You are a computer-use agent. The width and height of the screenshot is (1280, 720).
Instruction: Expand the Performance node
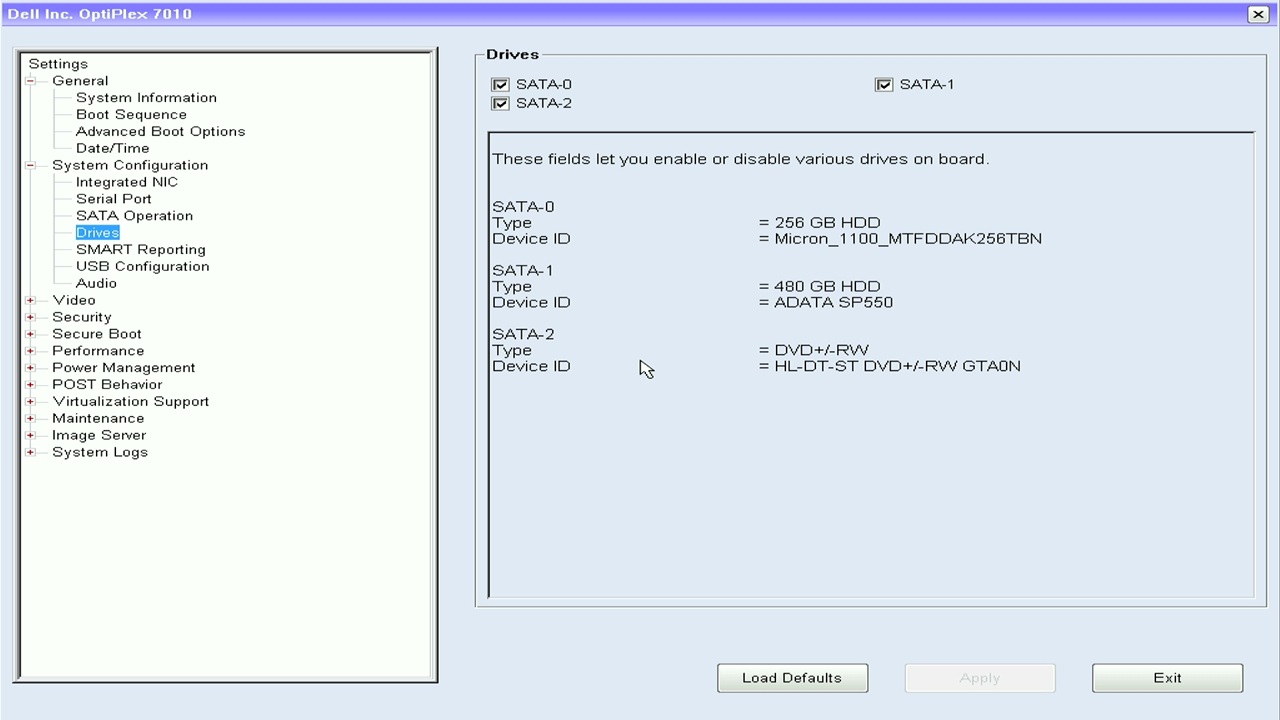point(30,351)
